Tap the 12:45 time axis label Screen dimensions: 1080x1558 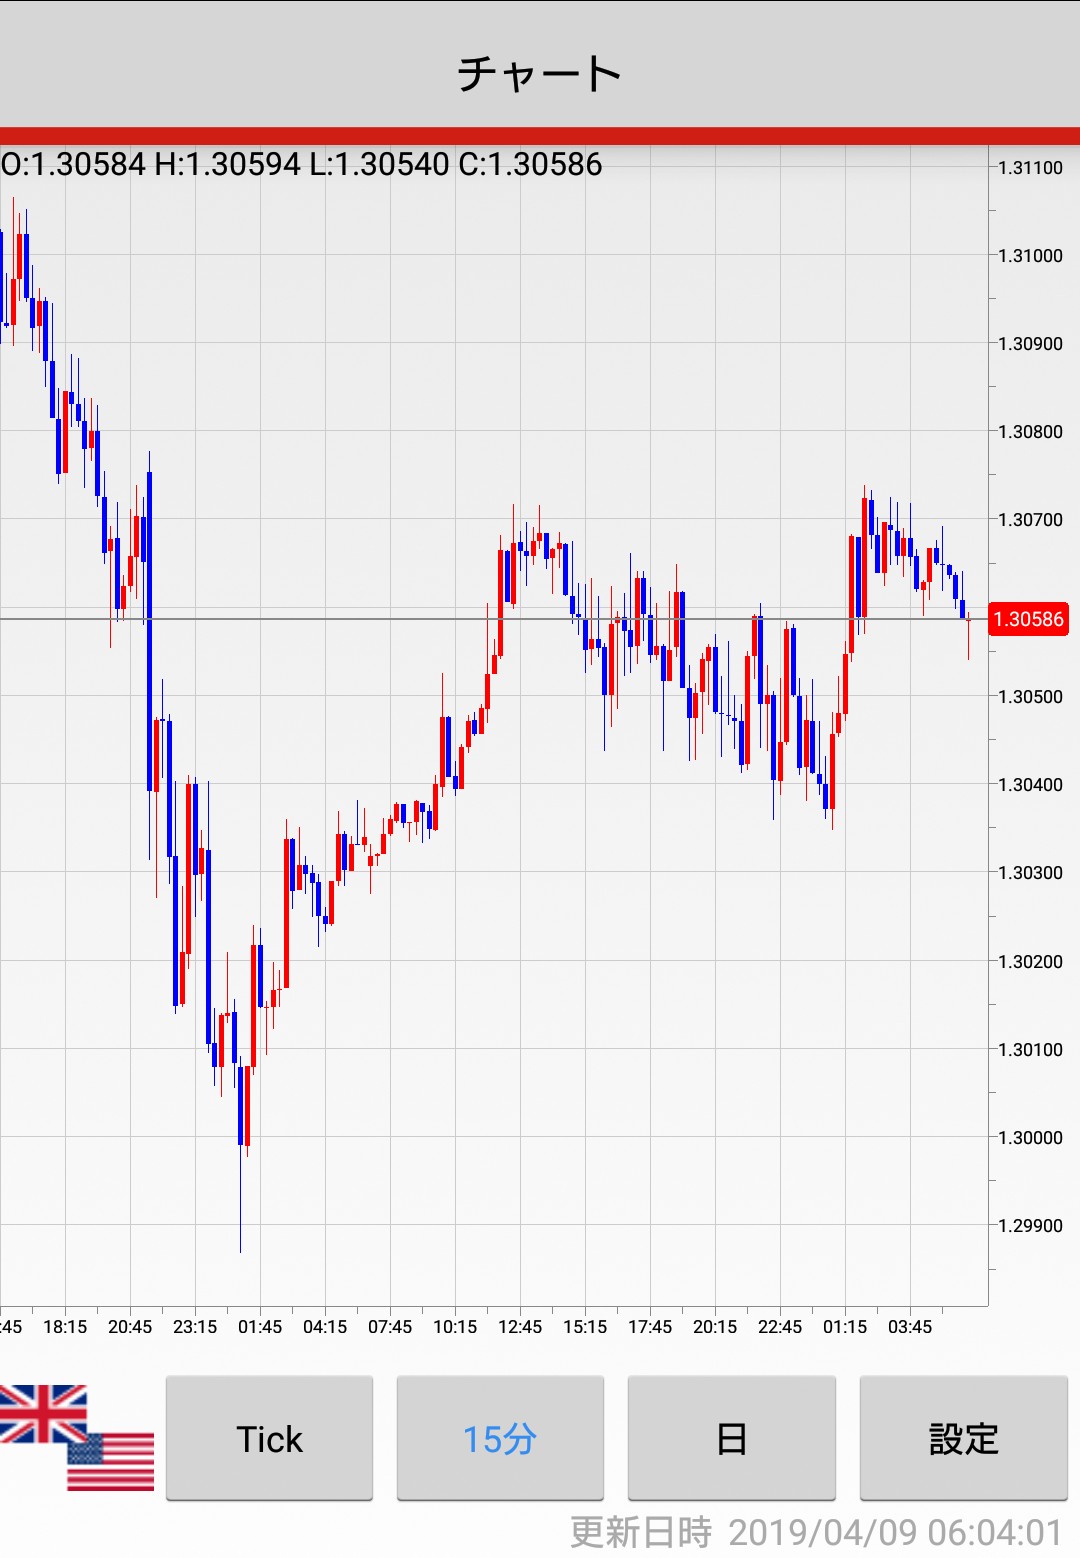pyautogui.click(x=520, y=1327)
